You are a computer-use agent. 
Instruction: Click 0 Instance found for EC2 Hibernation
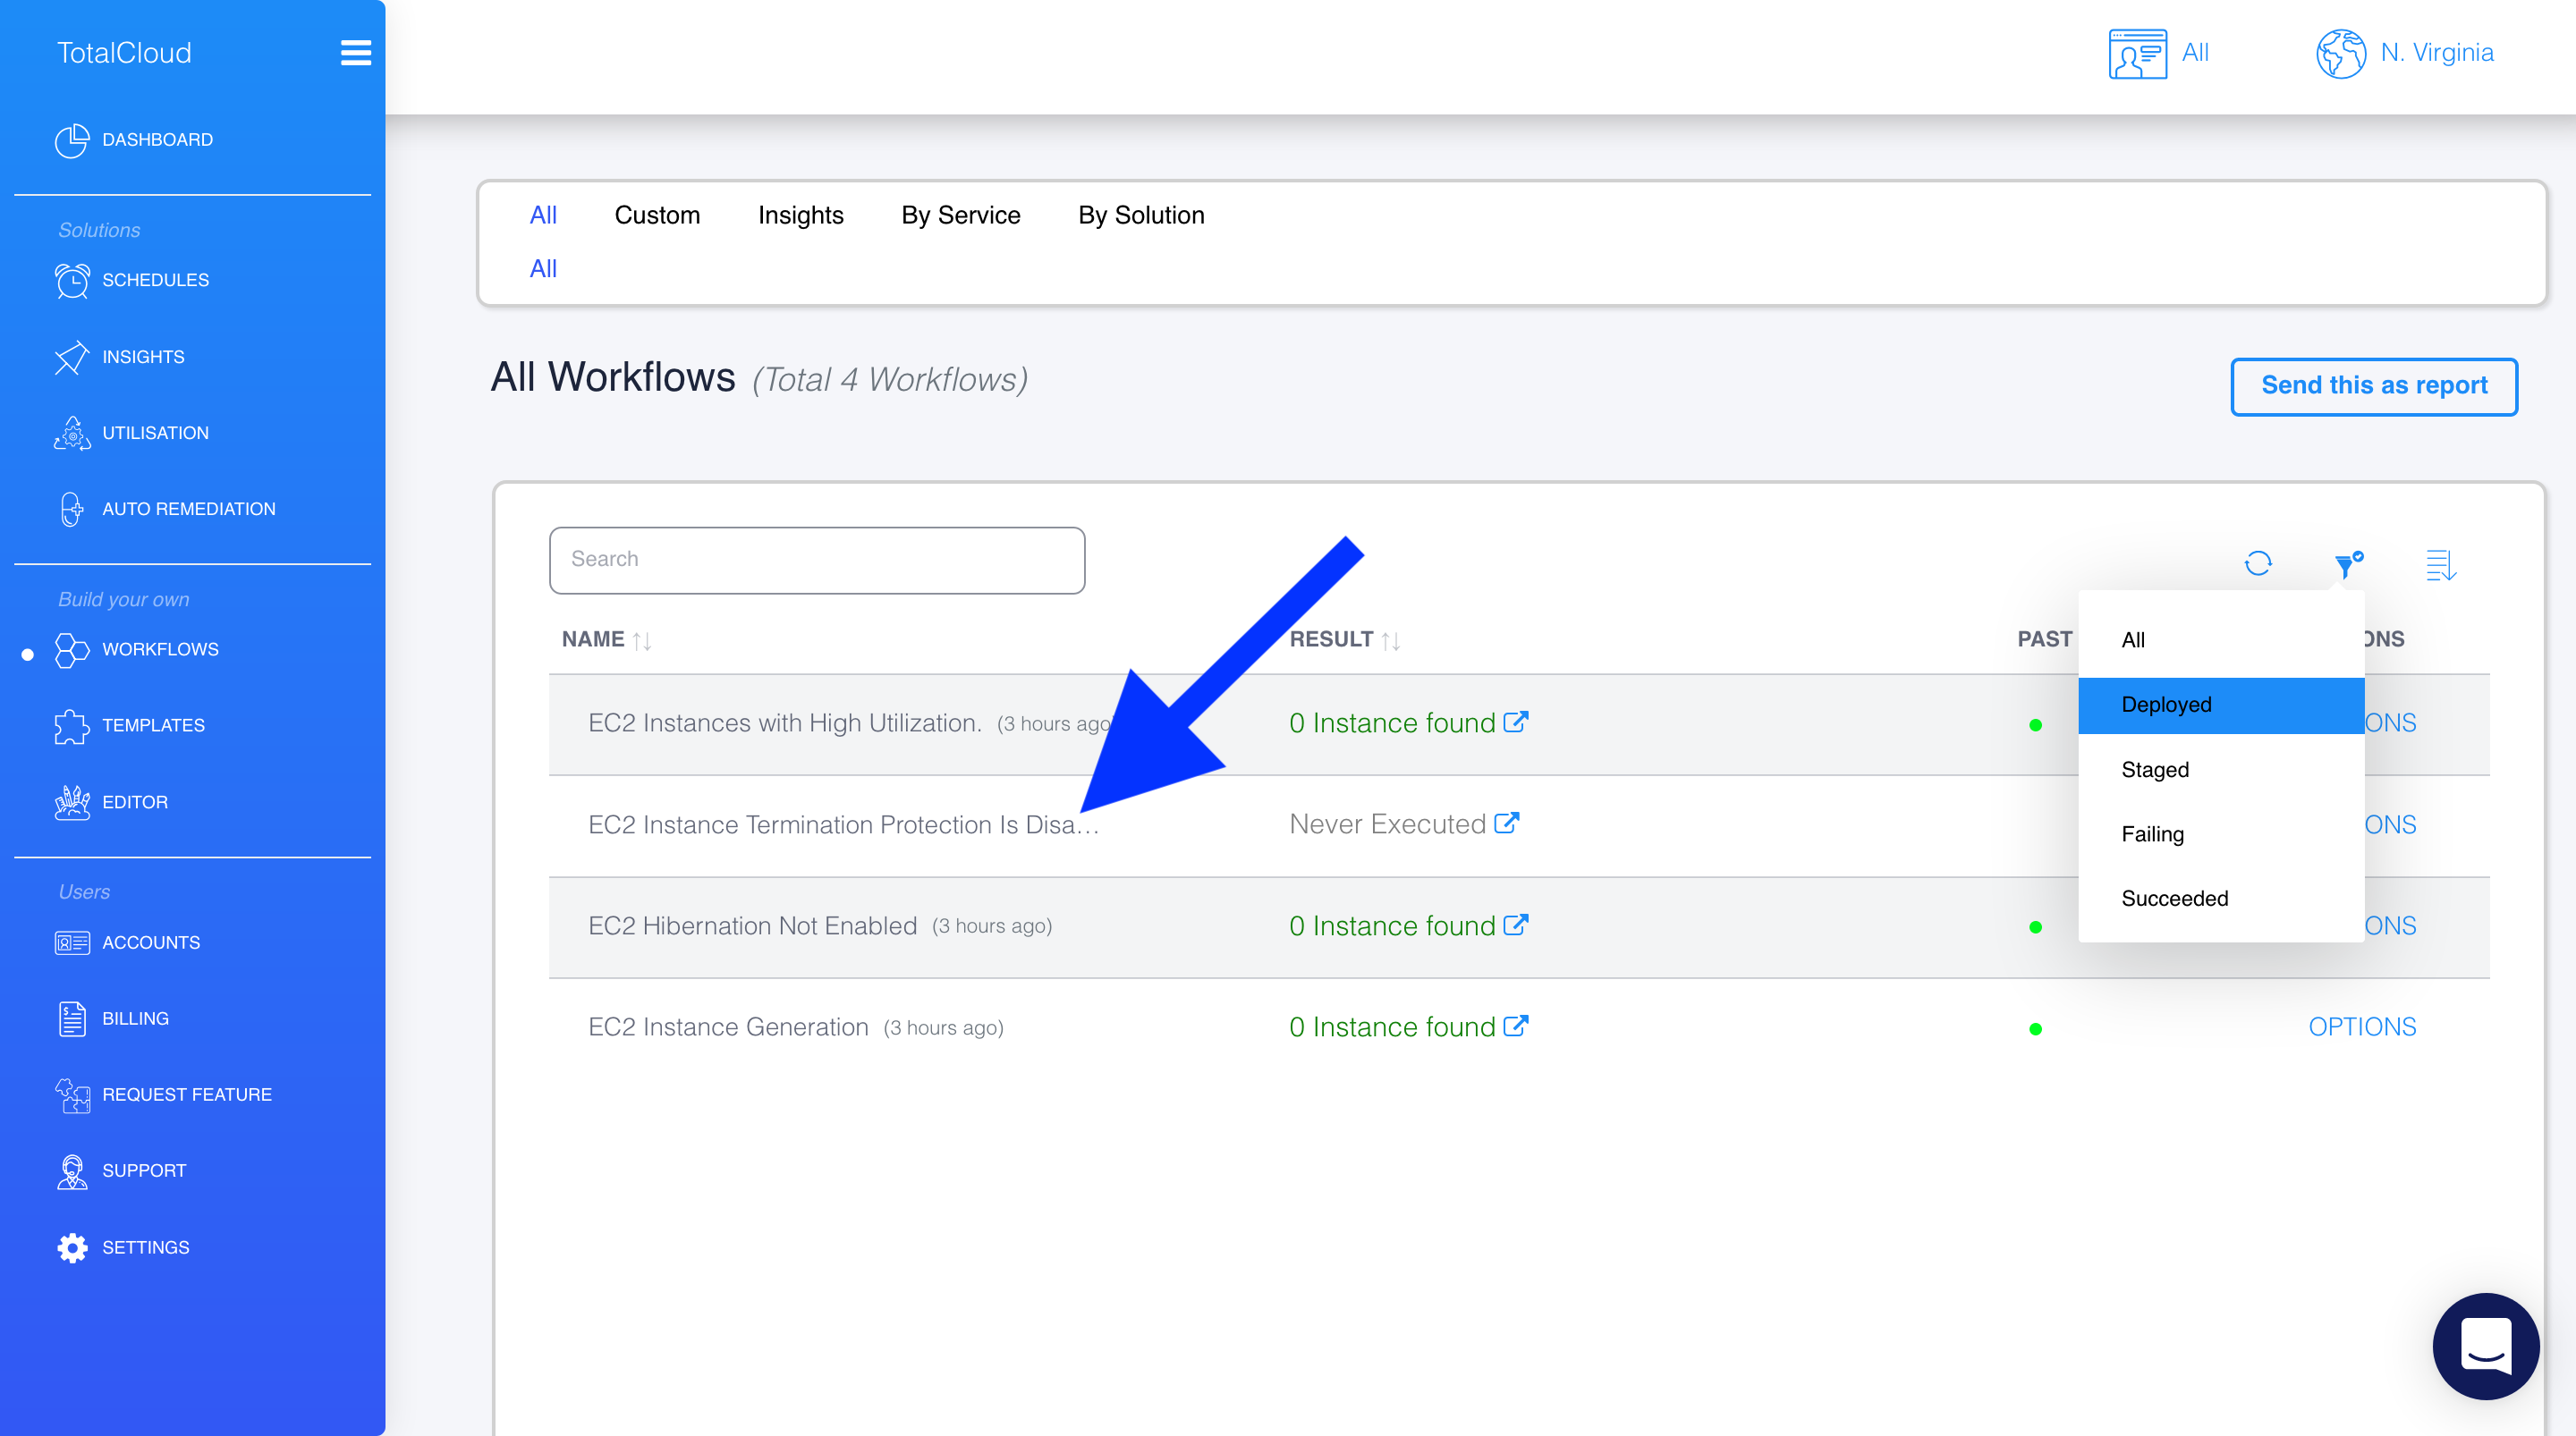point(1392,926)
